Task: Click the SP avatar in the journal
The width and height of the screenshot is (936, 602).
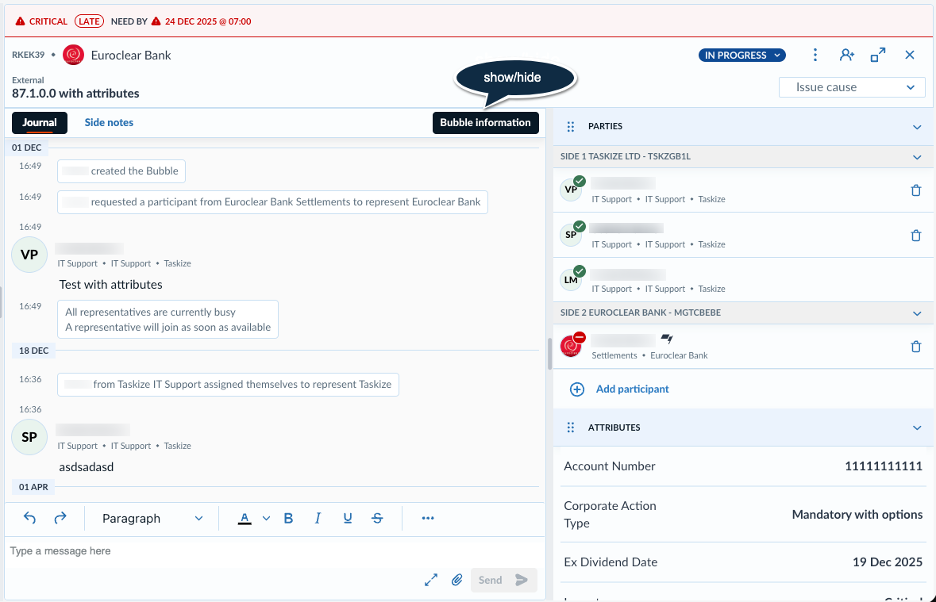Action: (29, 437)
